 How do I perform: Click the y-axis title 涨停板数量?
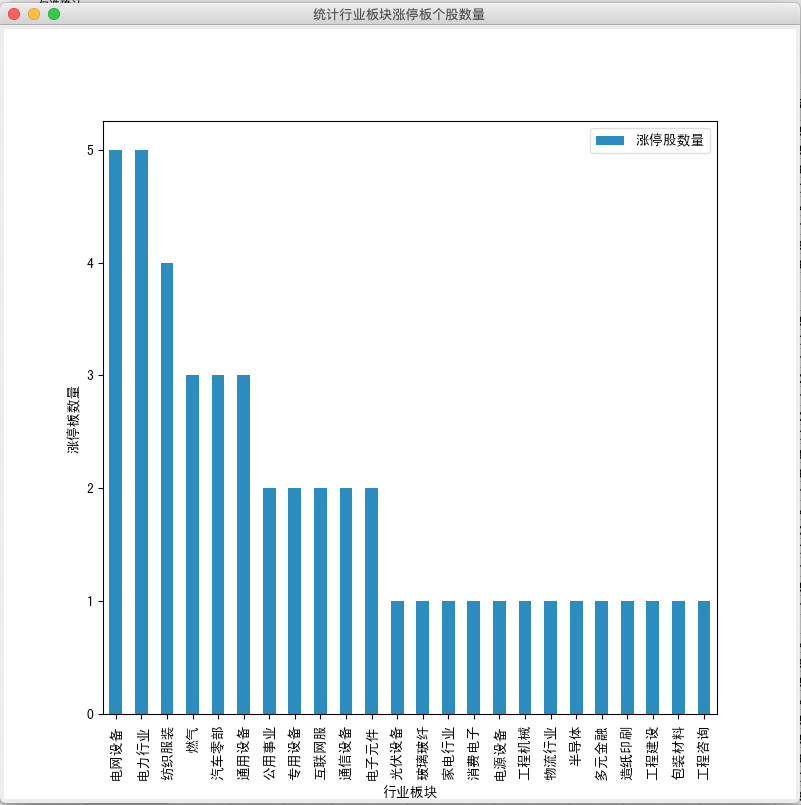[x=73, y=420]
